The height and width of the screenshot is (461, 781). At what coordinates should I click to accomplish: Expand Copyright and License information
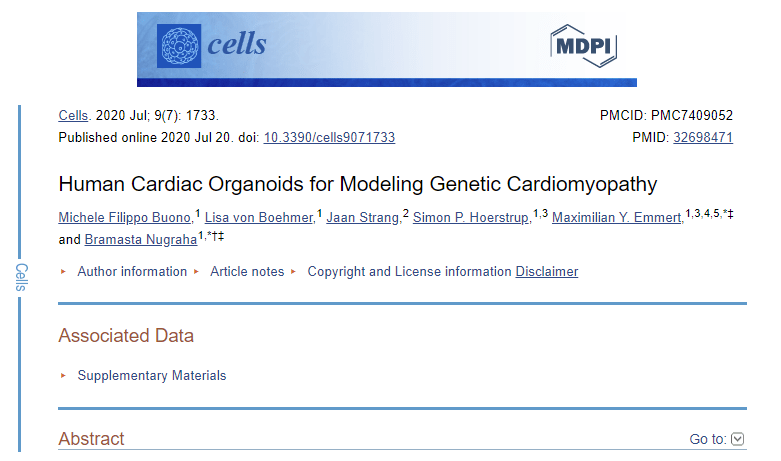pyautogui.click(x=409, y=271)
